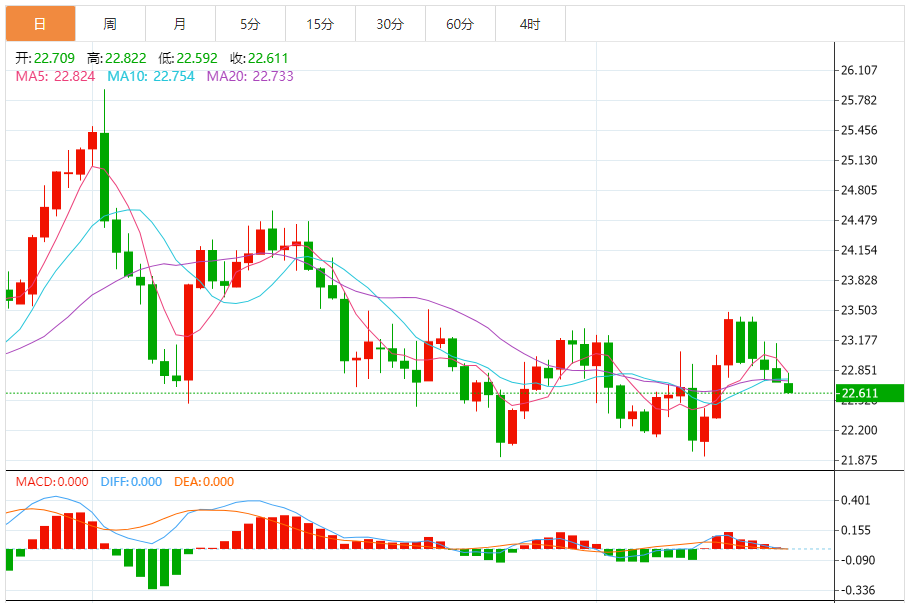Switch to the 4时 four-hour tab
The width and height of the screenshot is (910, 603).
pos(530,24)
